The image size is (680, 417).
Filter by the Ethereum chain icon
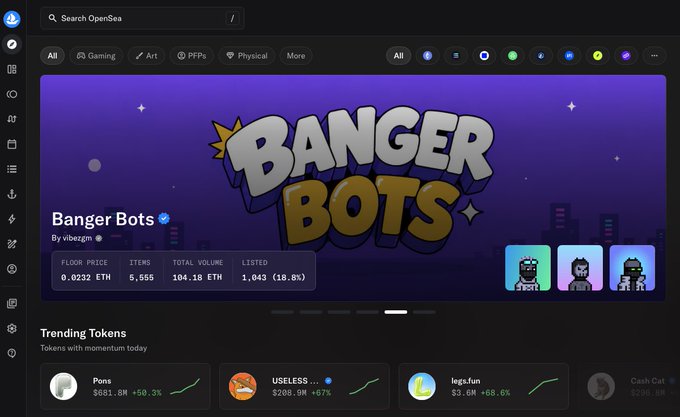point(427,55)
